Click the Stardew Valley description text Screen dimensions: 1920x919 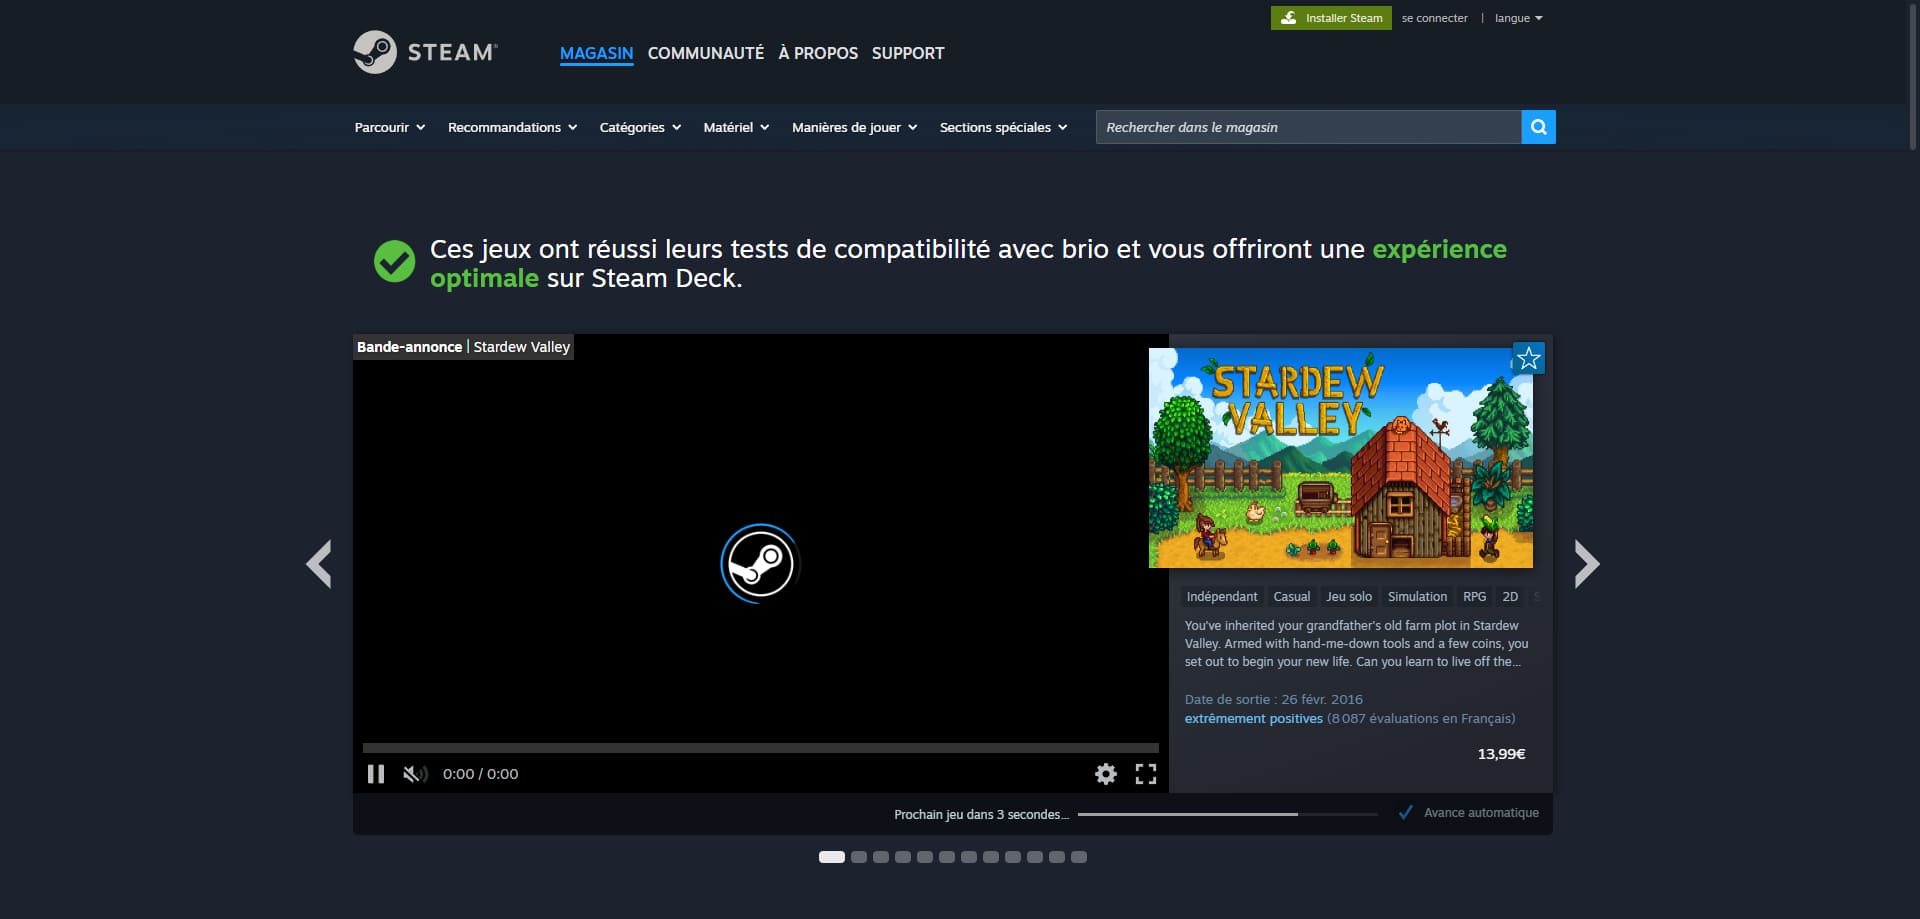[1357, 644]
